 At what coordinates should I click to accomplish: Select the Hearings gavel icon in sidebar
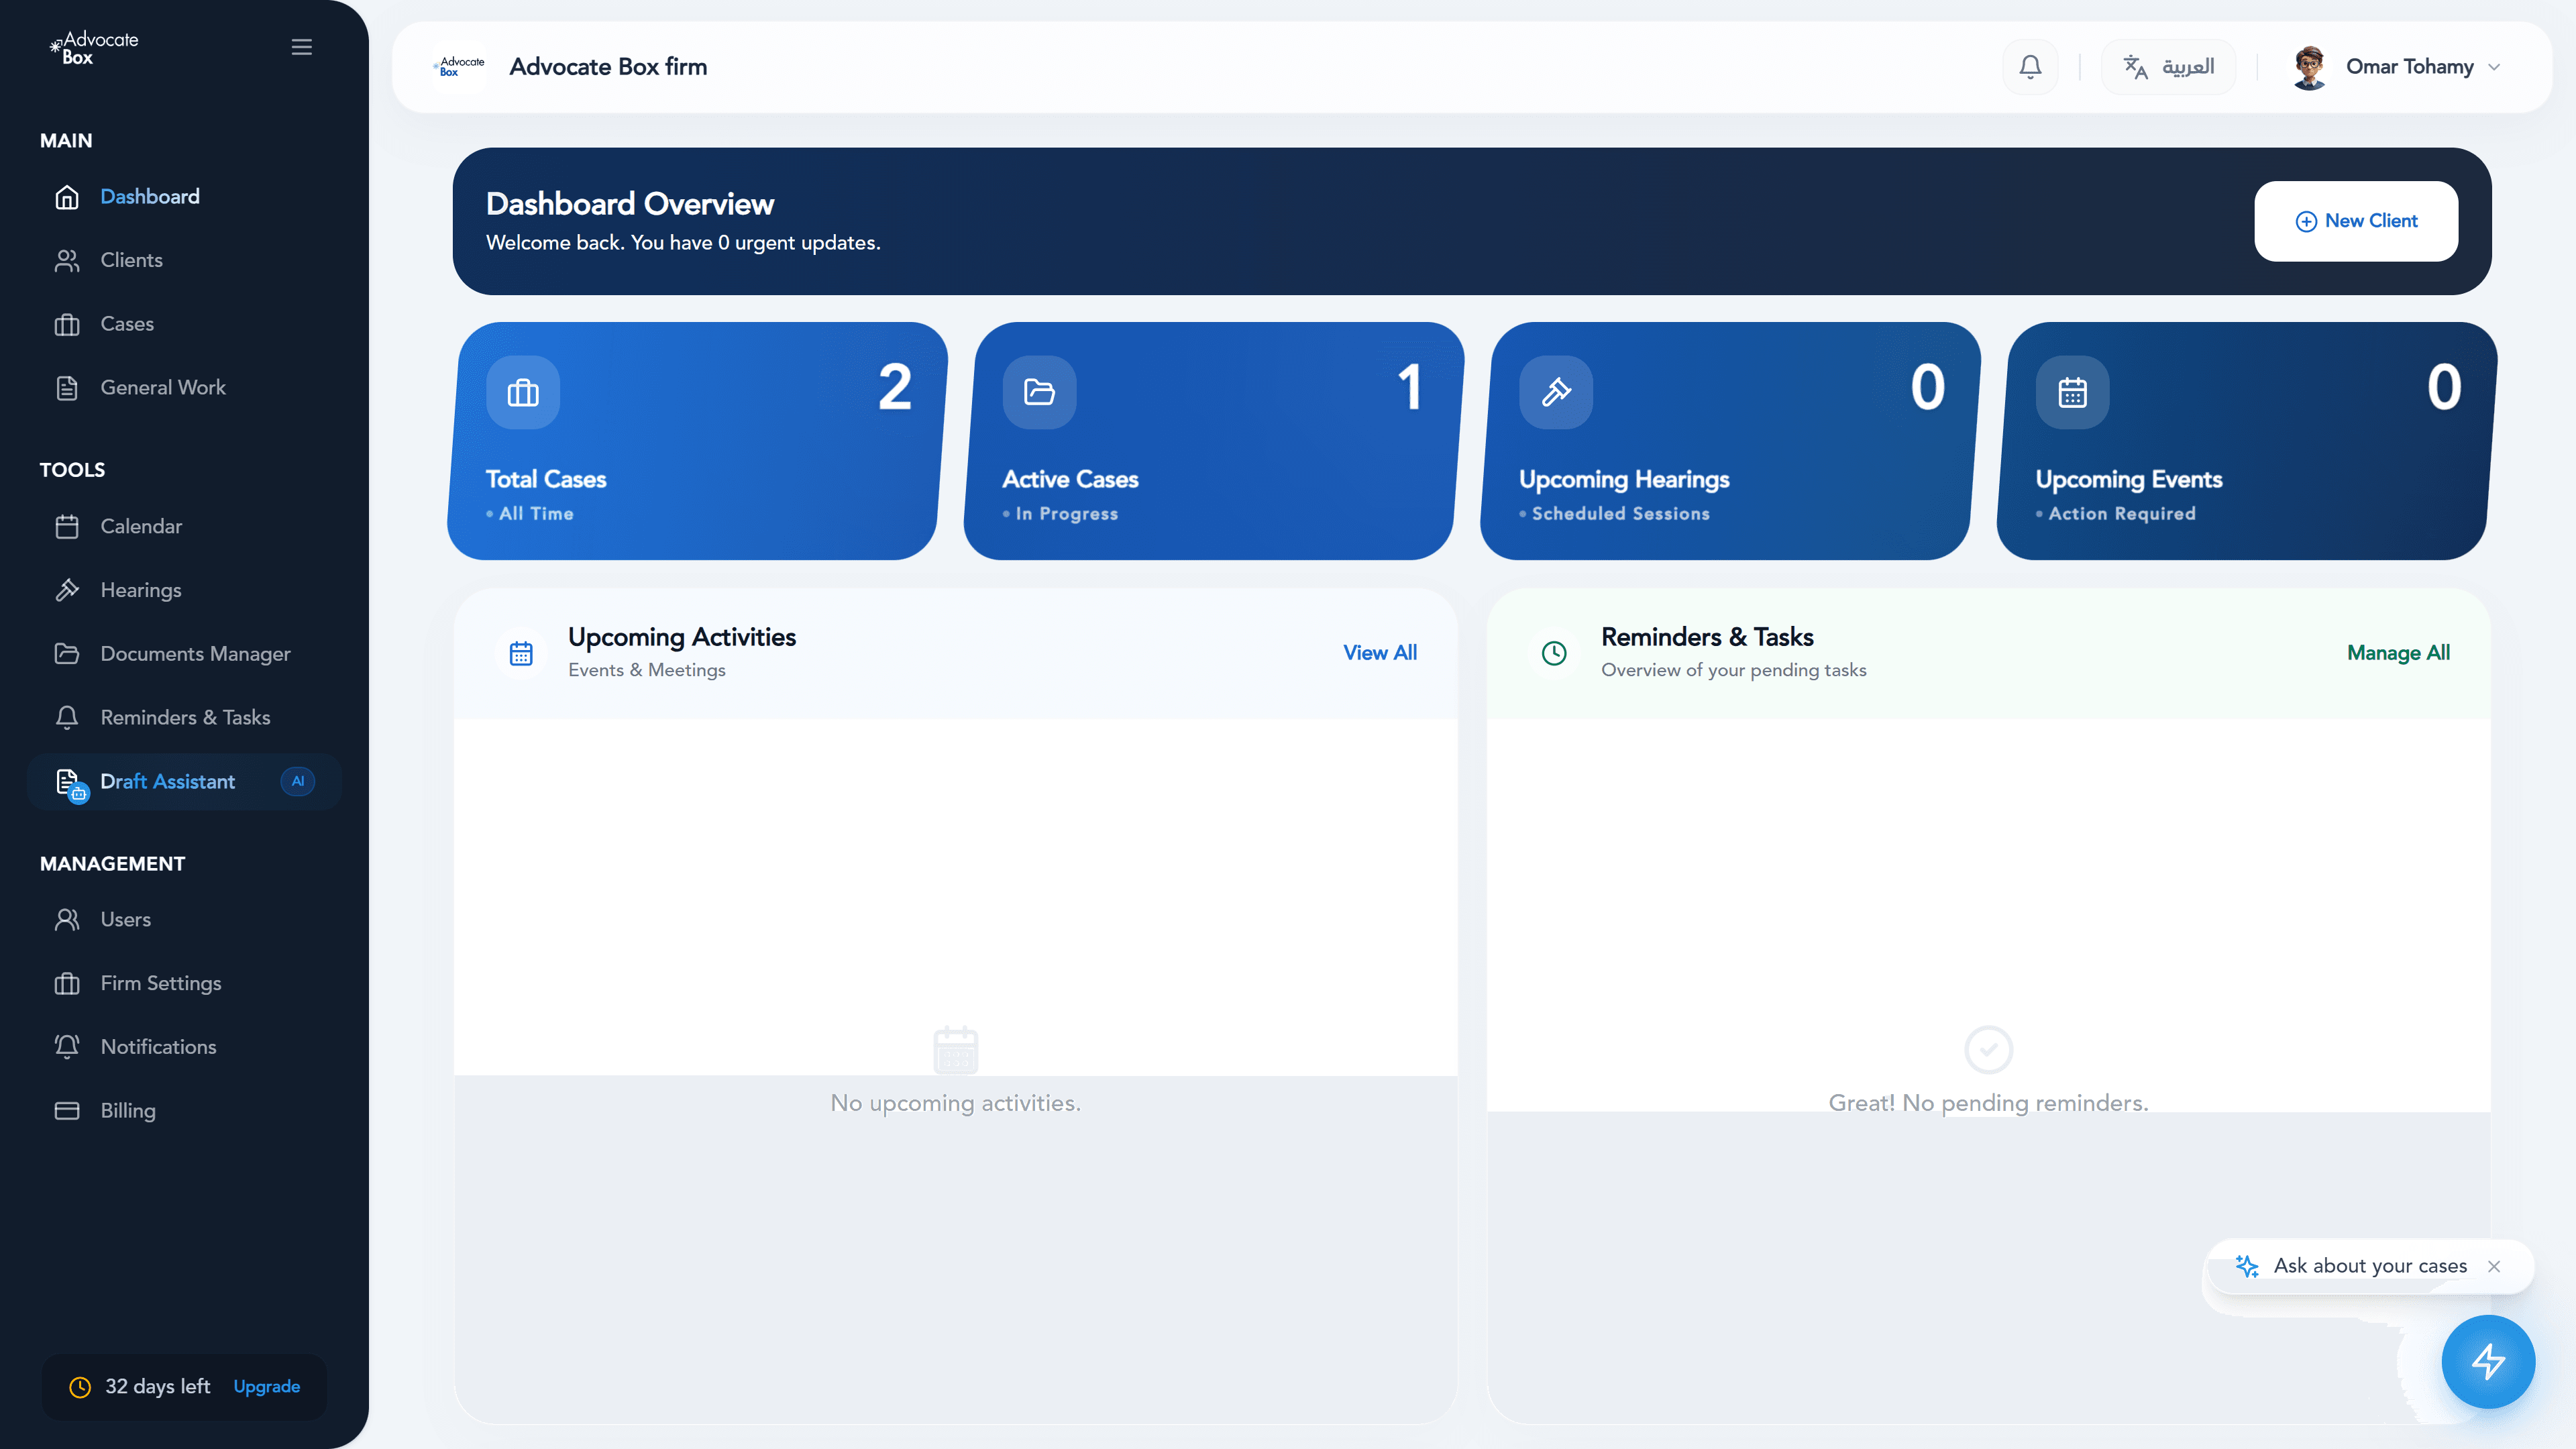[x=67, y=589]
